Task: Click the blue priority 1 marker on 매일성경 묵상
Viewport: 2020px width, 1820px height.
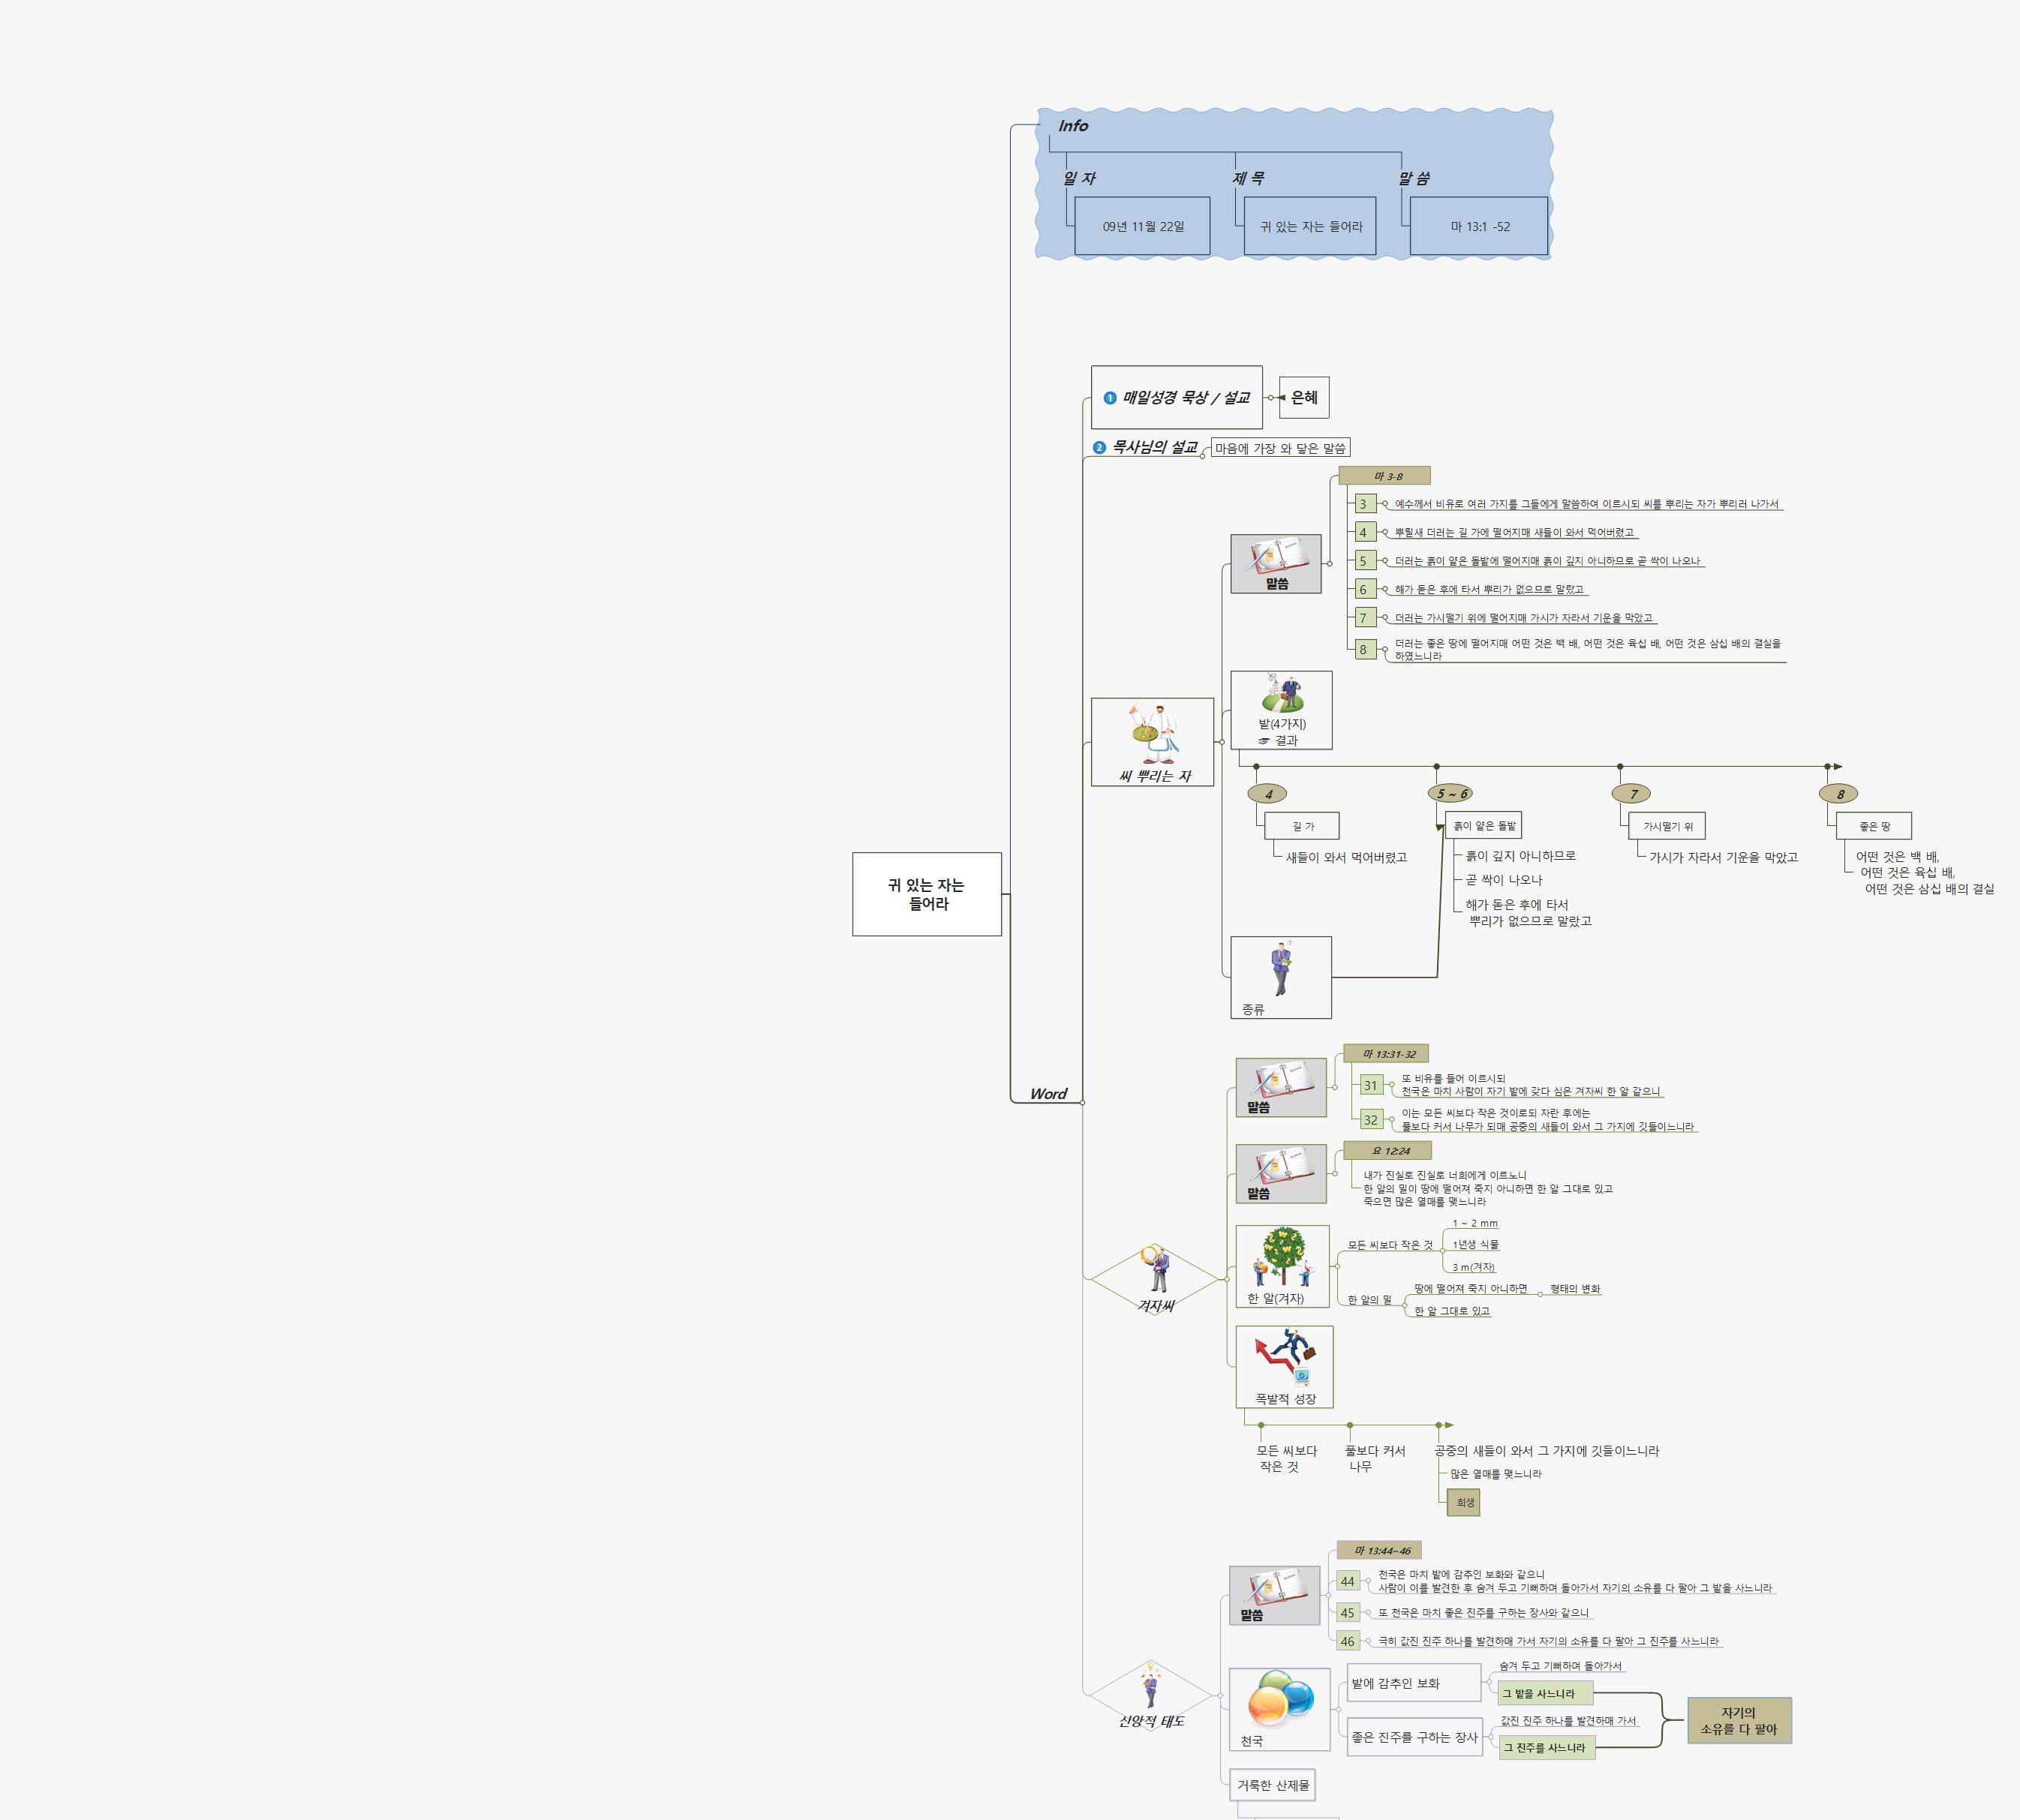Action: click(x=1109, y=398)
